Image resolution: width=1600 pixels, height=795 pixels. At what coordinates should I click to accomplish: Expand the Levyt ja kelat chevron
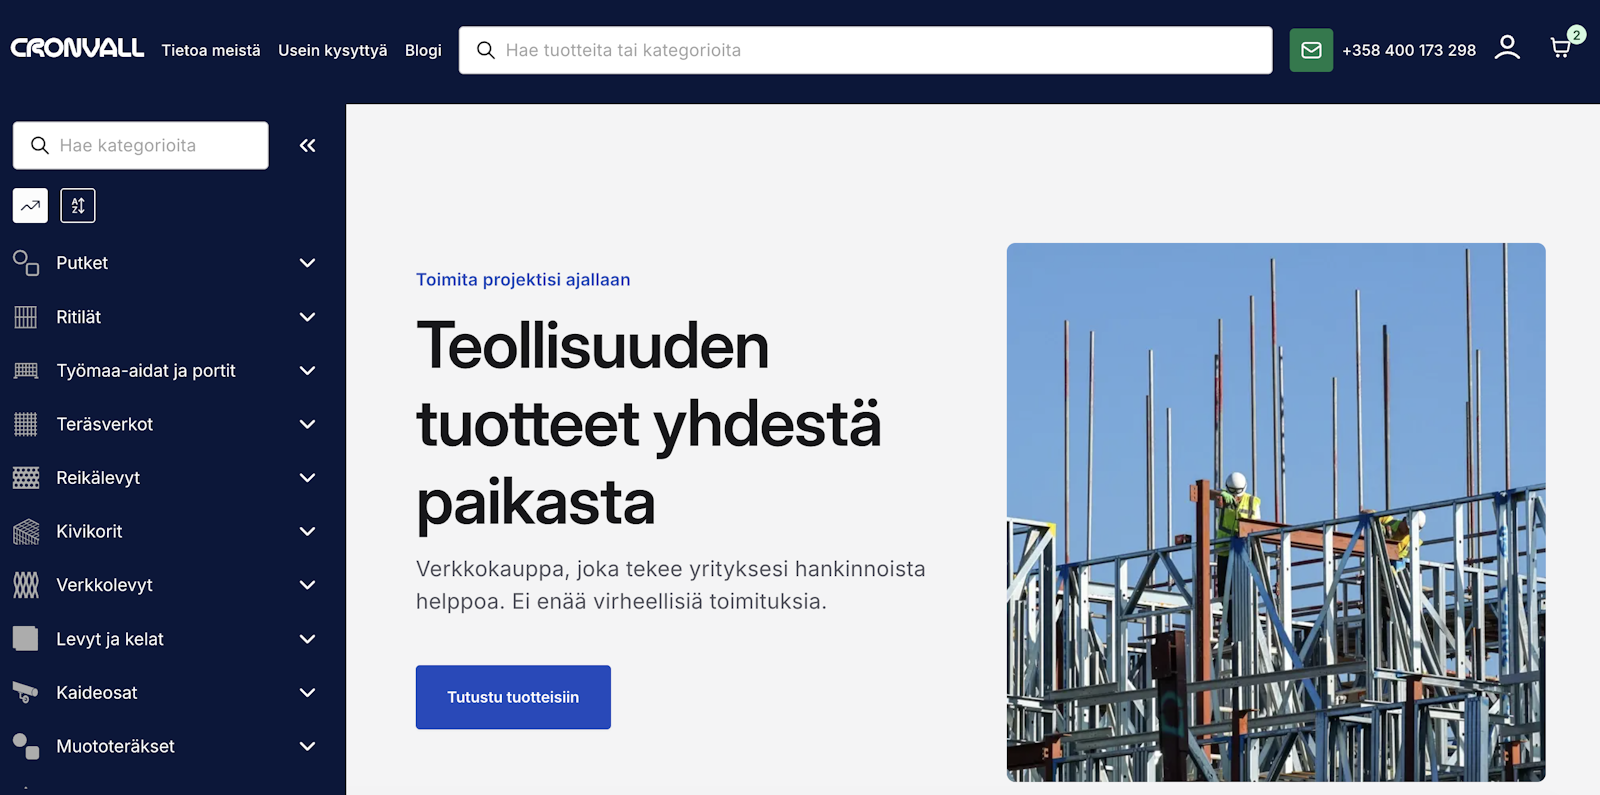coord(307,639)
